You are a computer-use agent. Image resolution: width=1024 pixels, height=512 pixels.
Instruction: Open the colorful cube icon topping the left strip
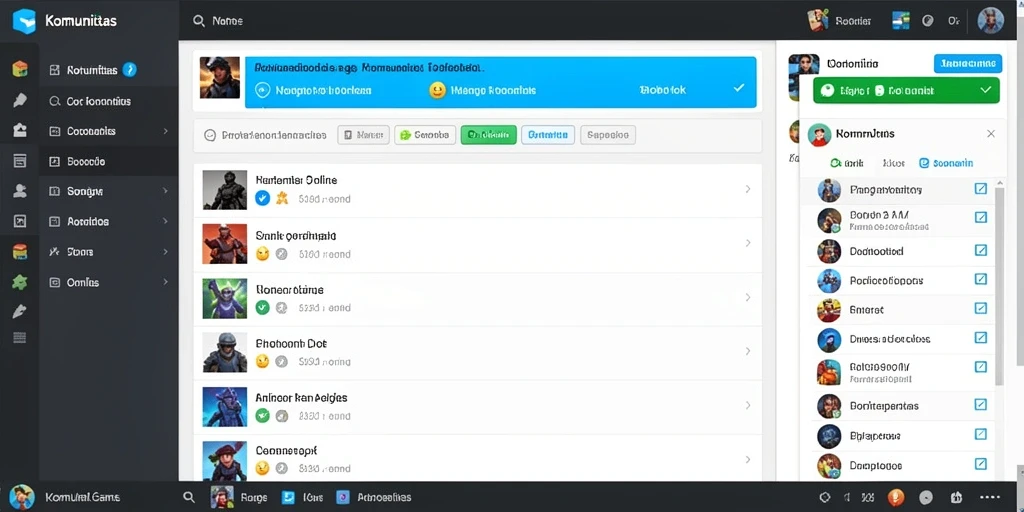click(20, 69)
